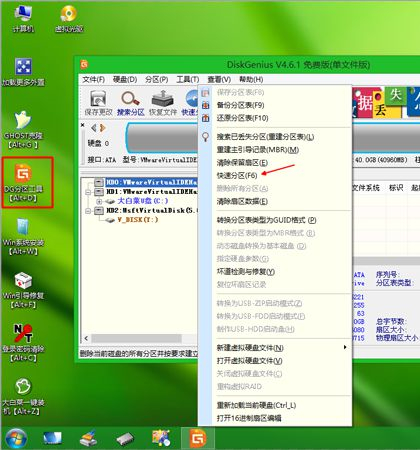
Task: Click the colorful tiles taskbar icon
Action: pyautogui.click(x=161, y=438)
